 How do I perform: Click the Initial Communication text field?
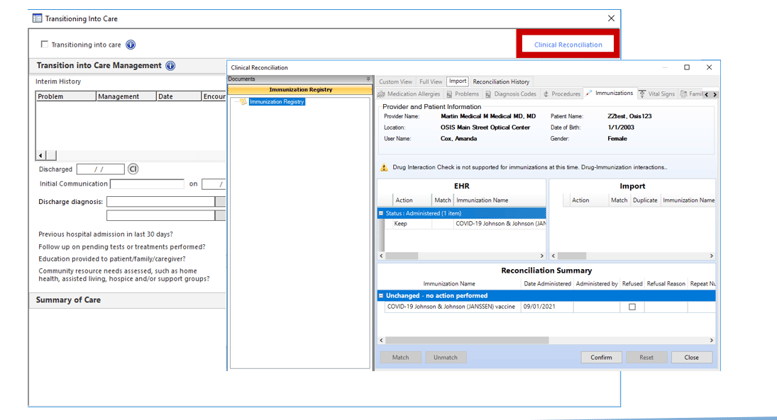coord(147,184)
